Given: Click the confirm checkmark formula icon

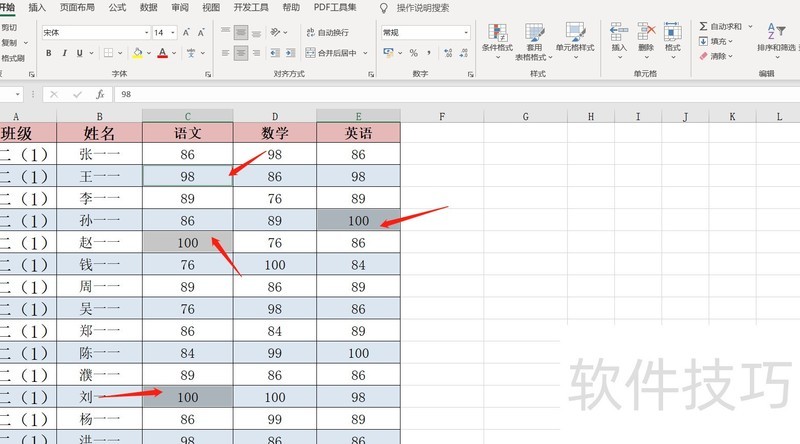Looking at the screenshot, I should [x=77, y=94].
